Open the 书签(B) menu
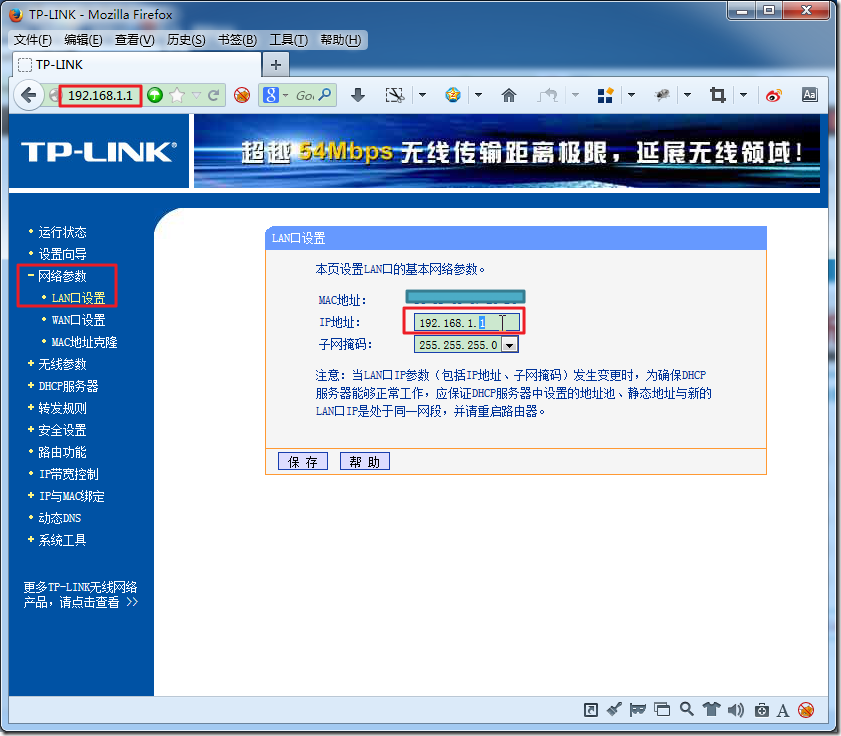Viewport: 841px width, 736px height. [x=237, y=40]
